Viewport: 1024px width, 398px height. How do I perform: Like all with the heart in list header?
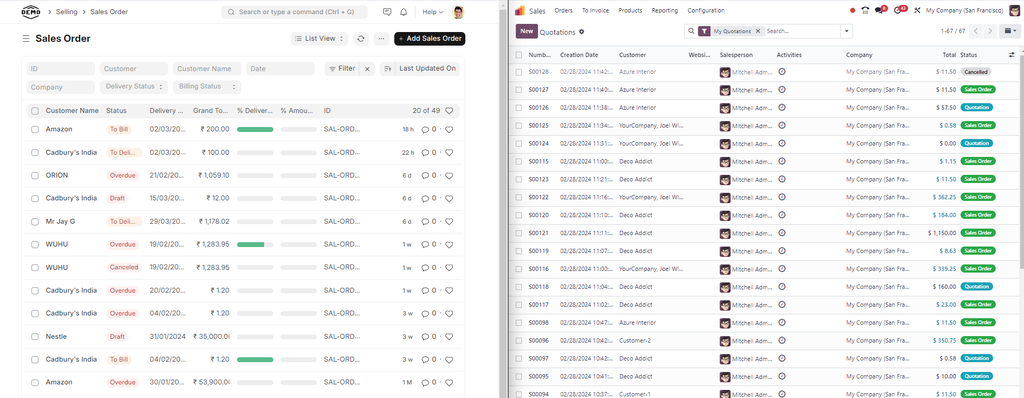(x=449, y=110)
